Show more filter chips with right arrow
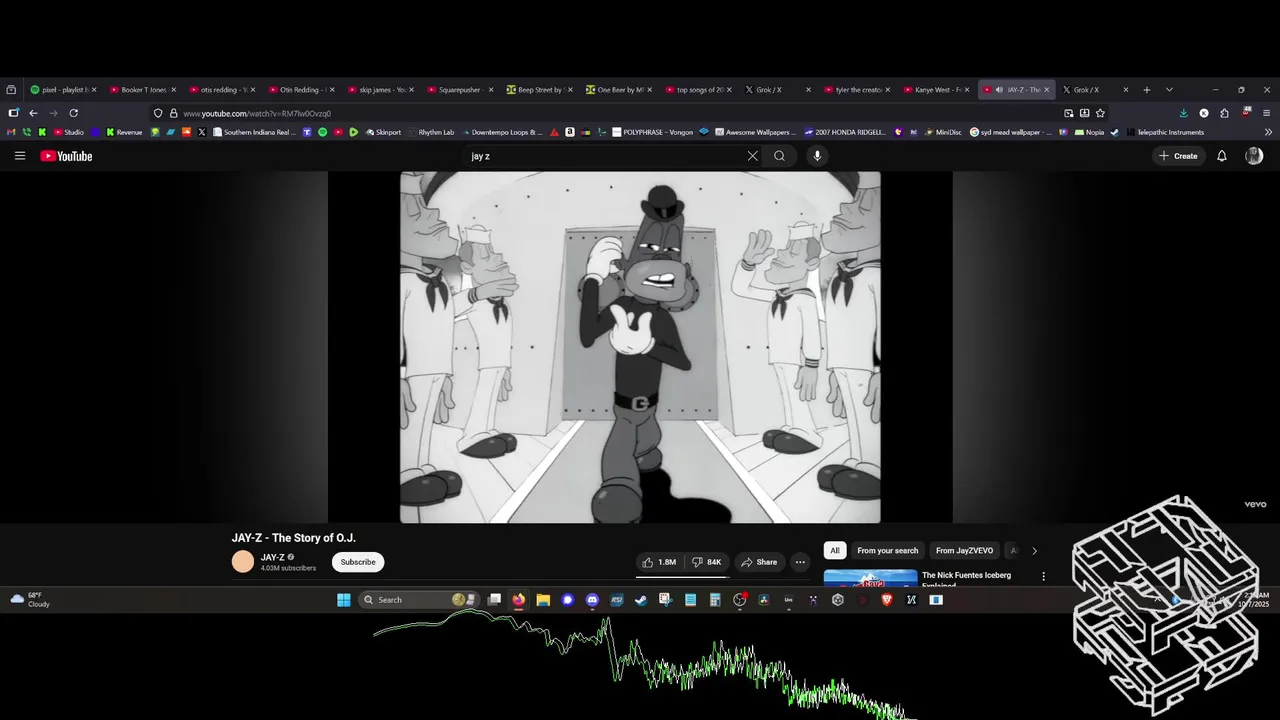This screenshot has height=720, width=1280. pos(1034,551)
